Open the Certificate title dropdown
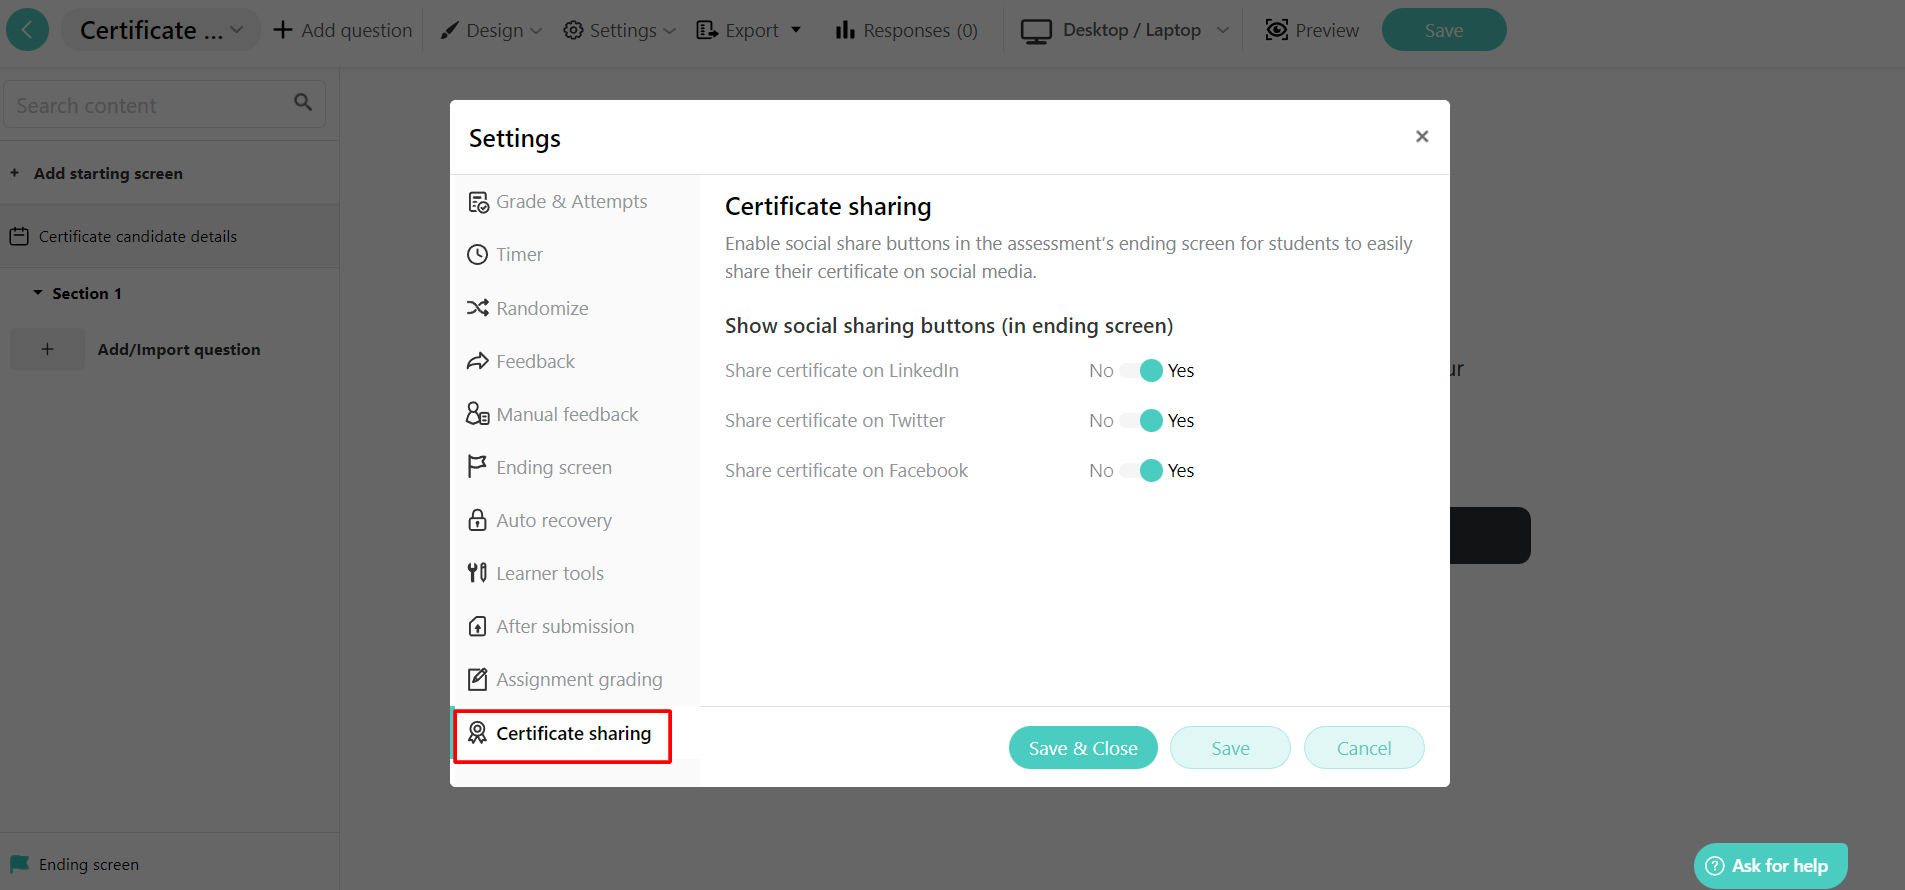Image resolution: width=1905 pixels, height=890 pixels. click(x=161, y=30)
